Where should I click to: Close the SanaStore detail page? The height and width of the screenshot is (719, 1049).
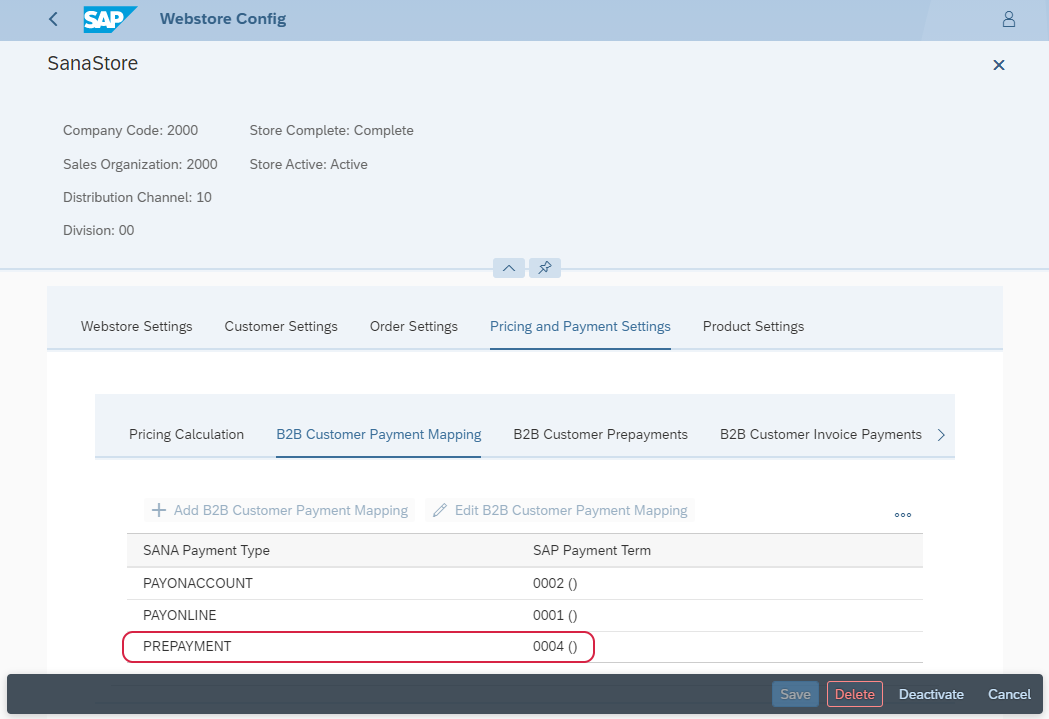(999, 65)
